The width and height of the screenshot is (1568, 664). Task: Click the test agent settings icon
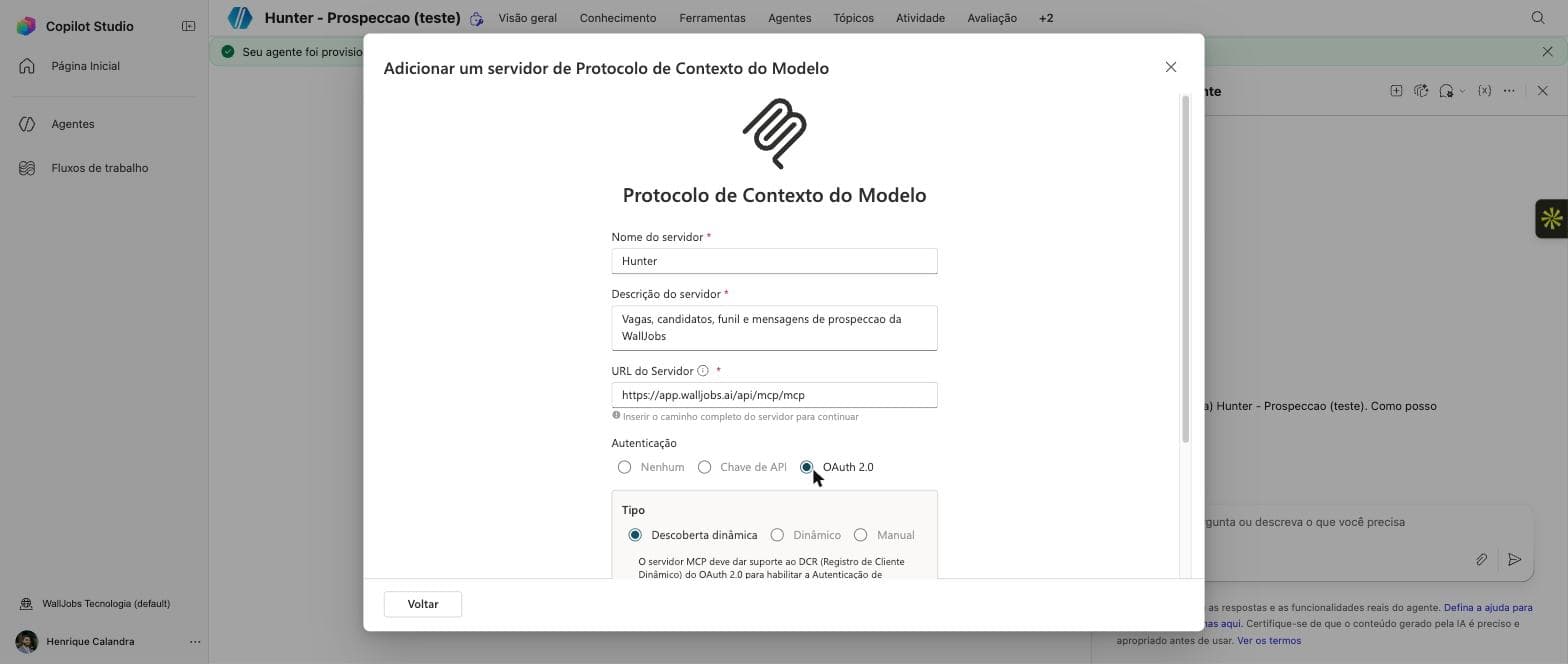(1446, 91)
